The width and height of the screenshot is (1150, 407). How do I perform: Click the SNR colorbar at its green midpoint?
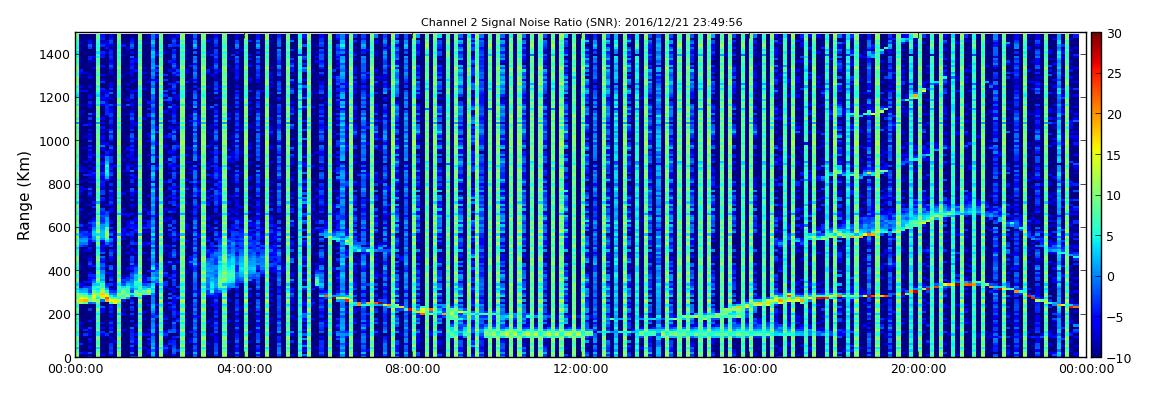[x=1096, y=195]
